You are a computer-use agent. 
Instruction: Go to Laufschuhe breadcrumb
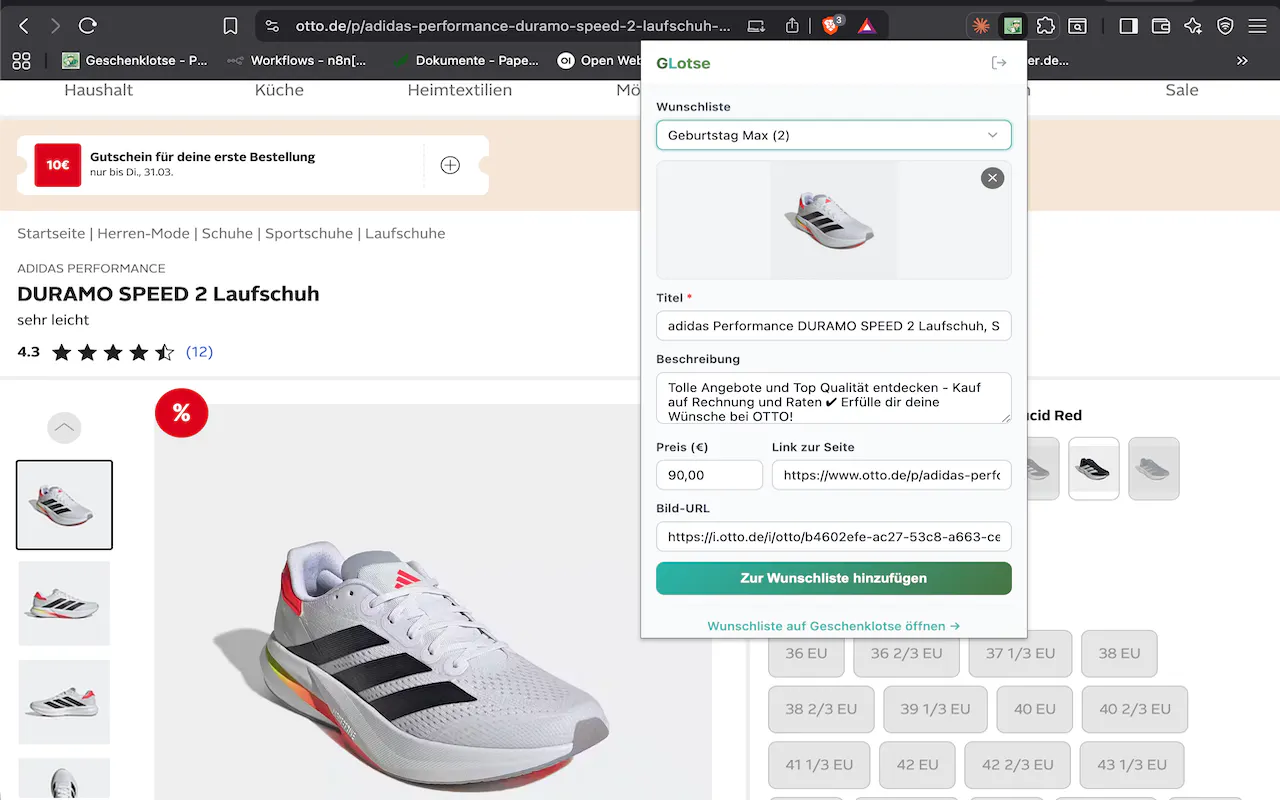point(405,233)
